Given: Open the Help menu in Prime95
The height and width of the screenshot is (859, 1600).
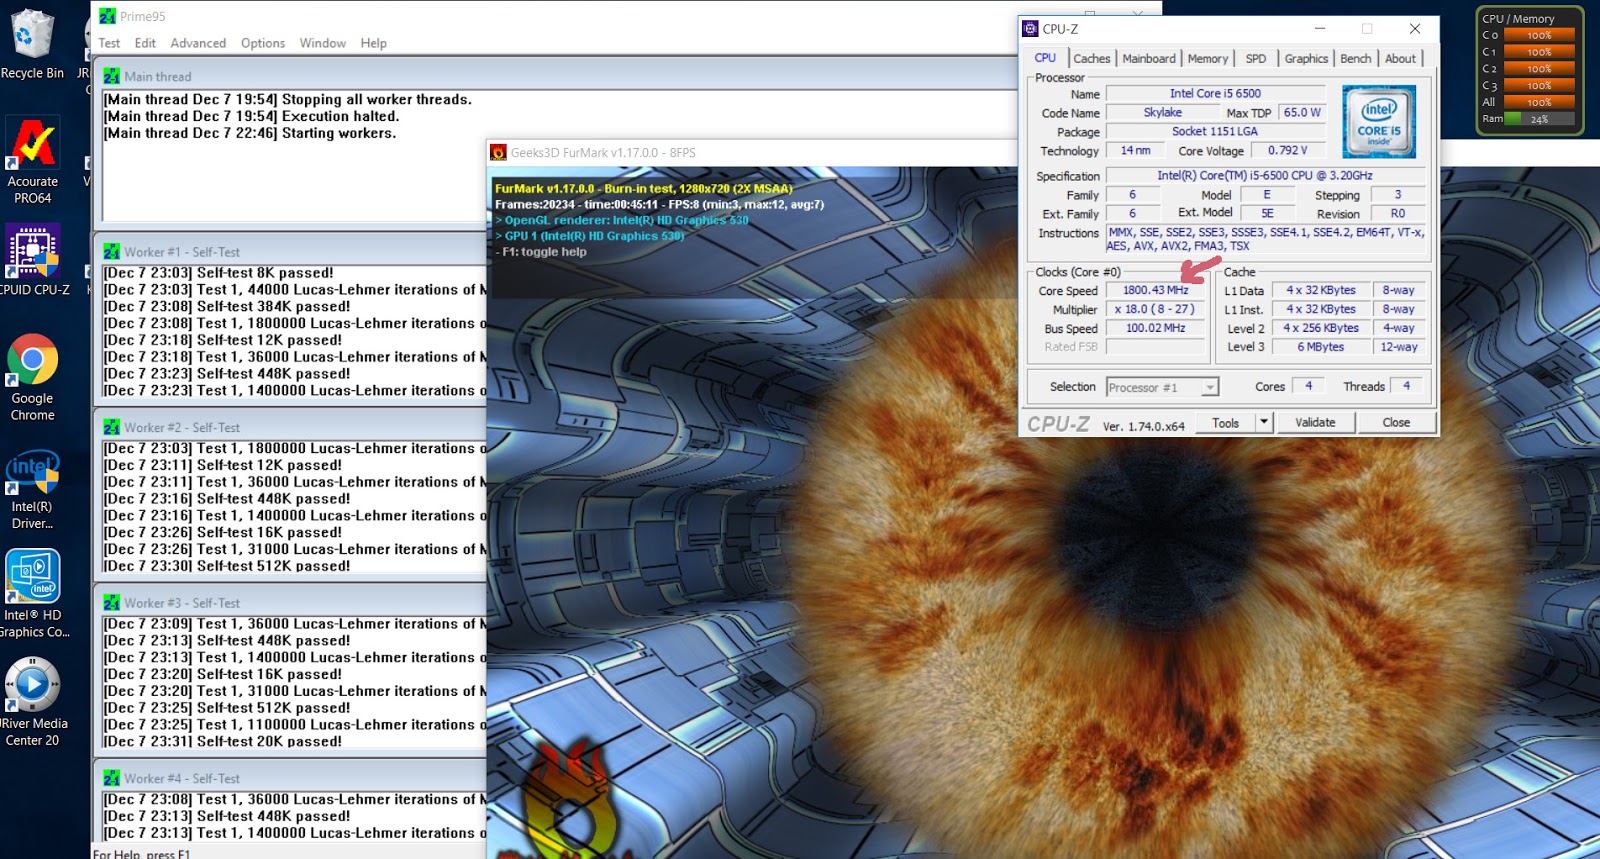Looking at the screenshot, I should 374,43.
